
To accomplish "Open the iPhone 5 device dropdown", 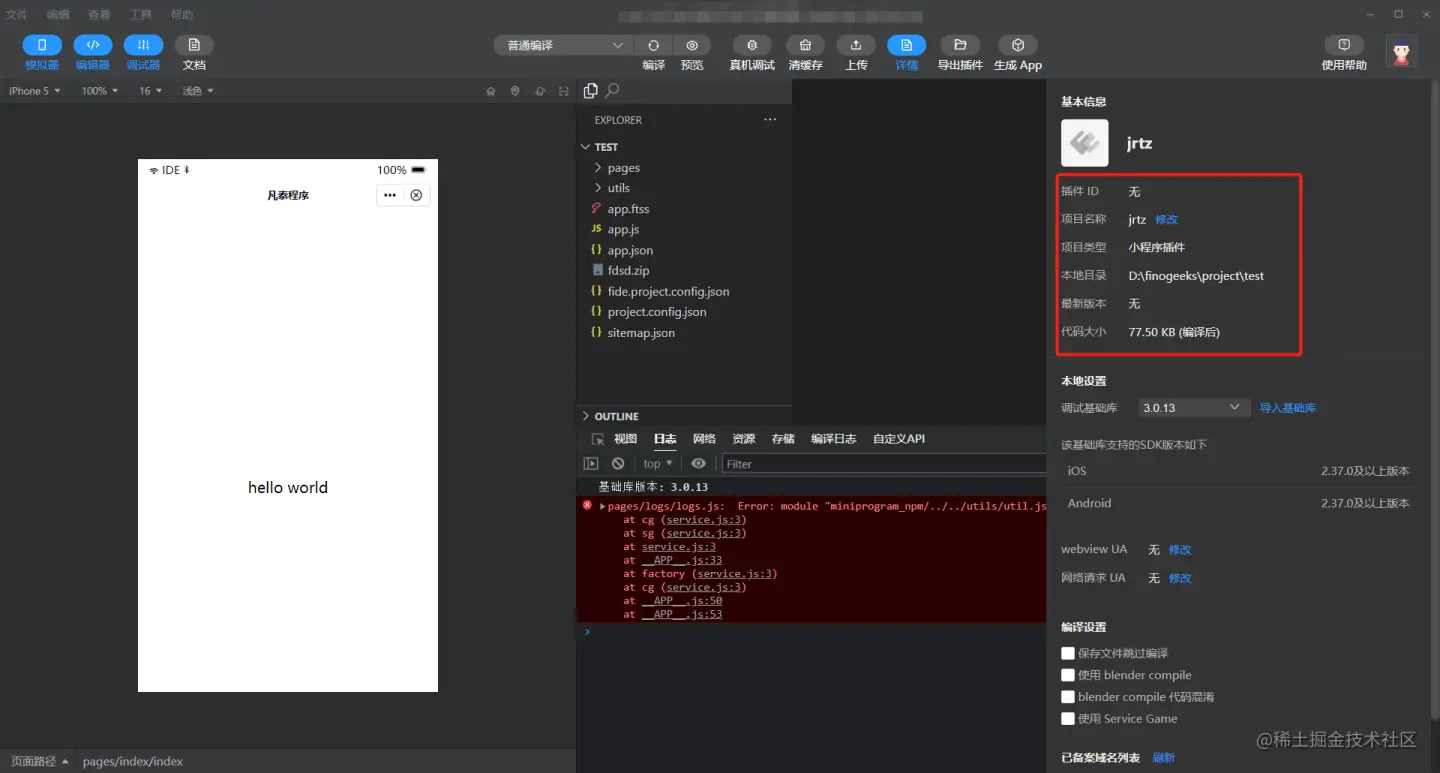I will (x=35, y=91).
